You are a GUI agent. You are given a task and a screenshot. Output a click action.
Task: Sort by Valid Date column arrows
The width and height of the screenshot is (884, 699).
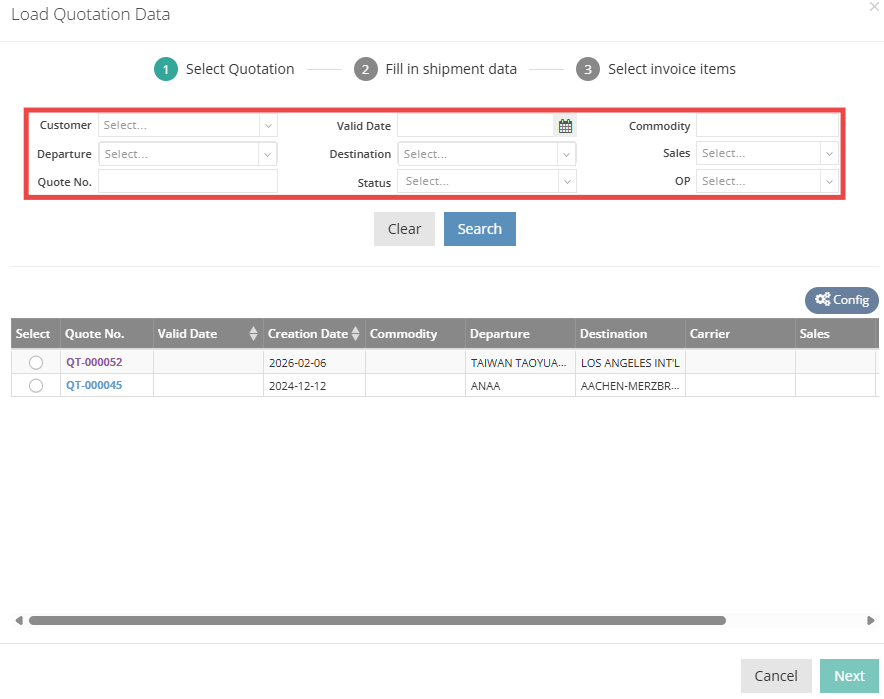click(x=253, y=334)
